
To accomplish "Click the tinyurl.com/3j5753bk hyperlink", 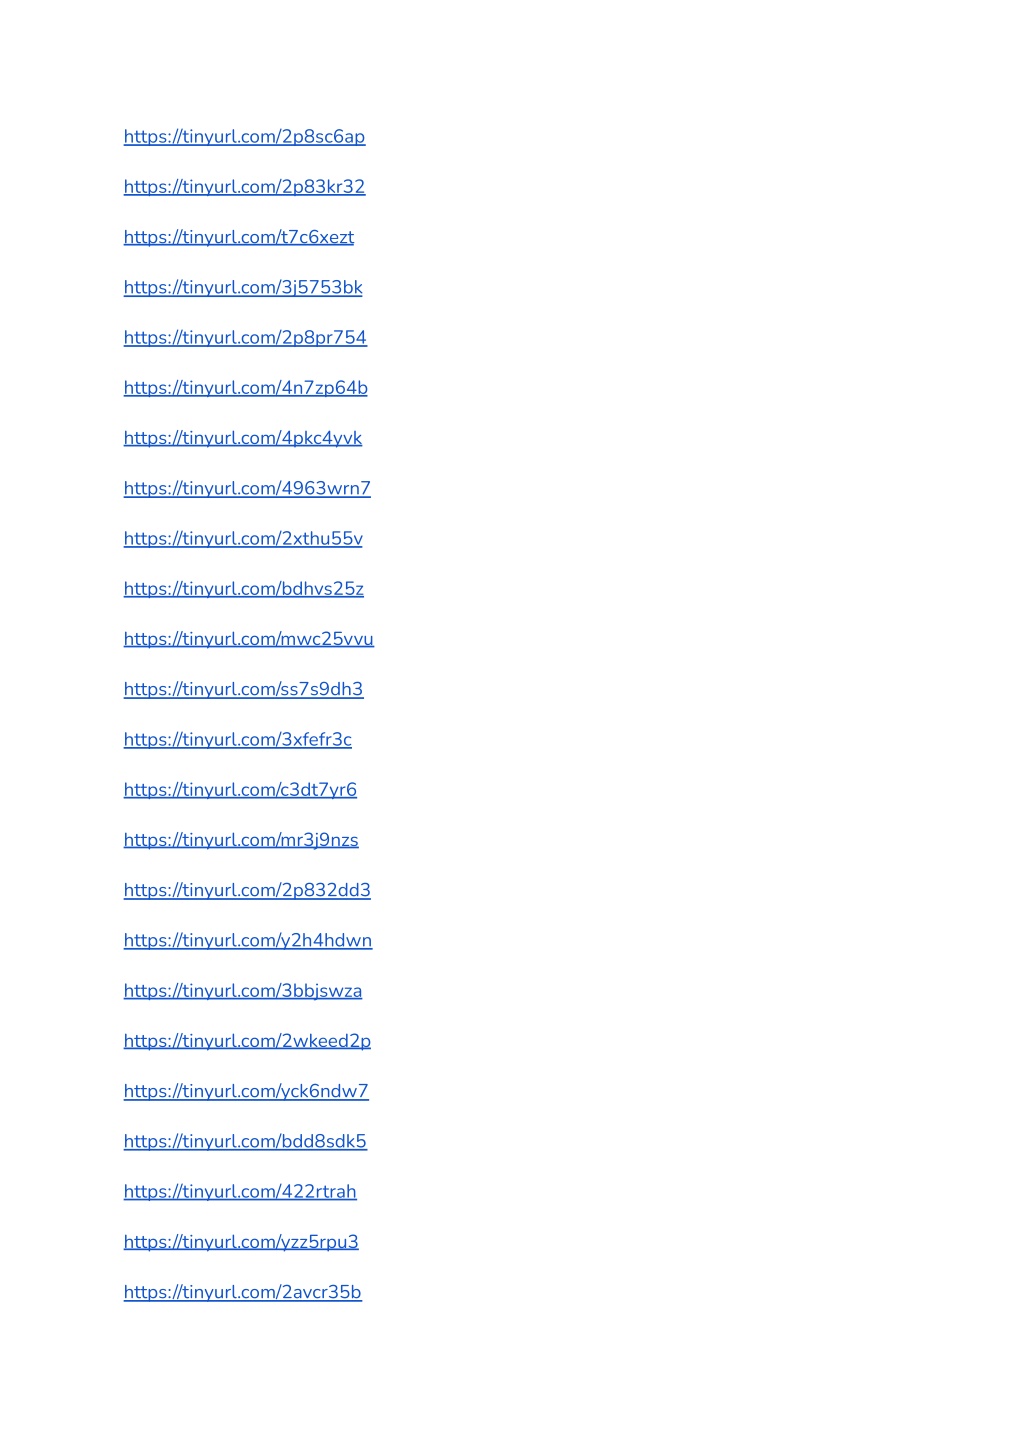I will point(243,288).
